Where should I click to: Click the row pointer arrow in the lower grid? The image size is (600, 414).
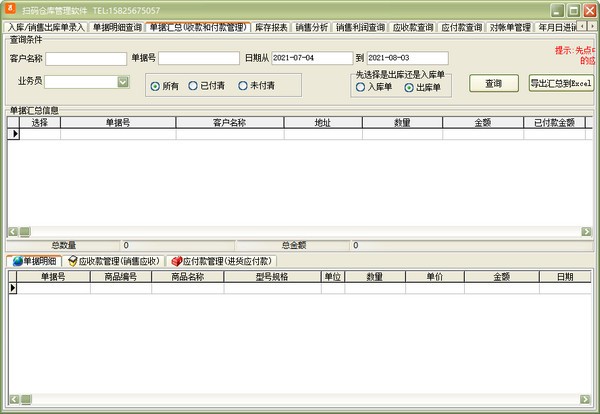(13, 288)
